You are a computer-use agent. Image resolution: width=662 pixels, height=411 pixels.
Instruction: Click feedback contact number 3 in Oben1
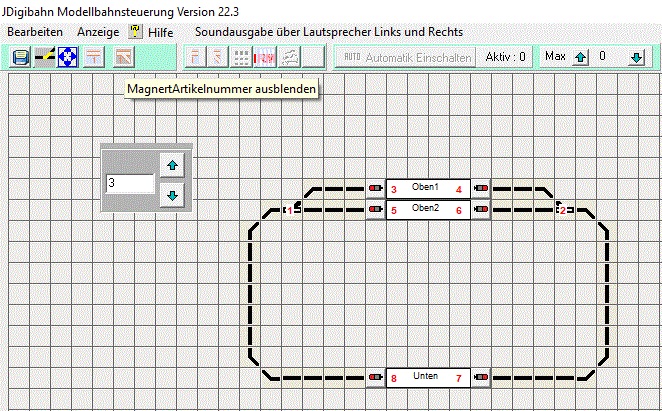(394, 190)
